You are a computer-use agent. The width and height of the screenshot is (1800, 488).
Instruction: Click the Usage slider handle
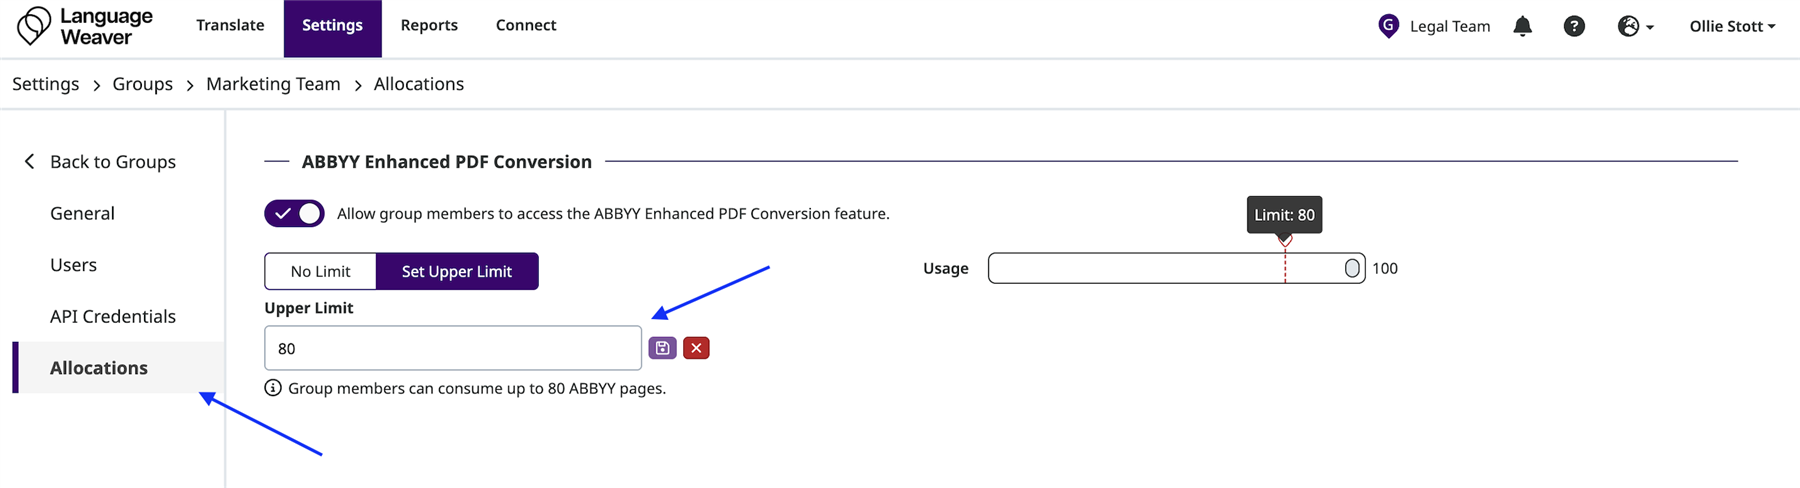[x=1352, y=268]
